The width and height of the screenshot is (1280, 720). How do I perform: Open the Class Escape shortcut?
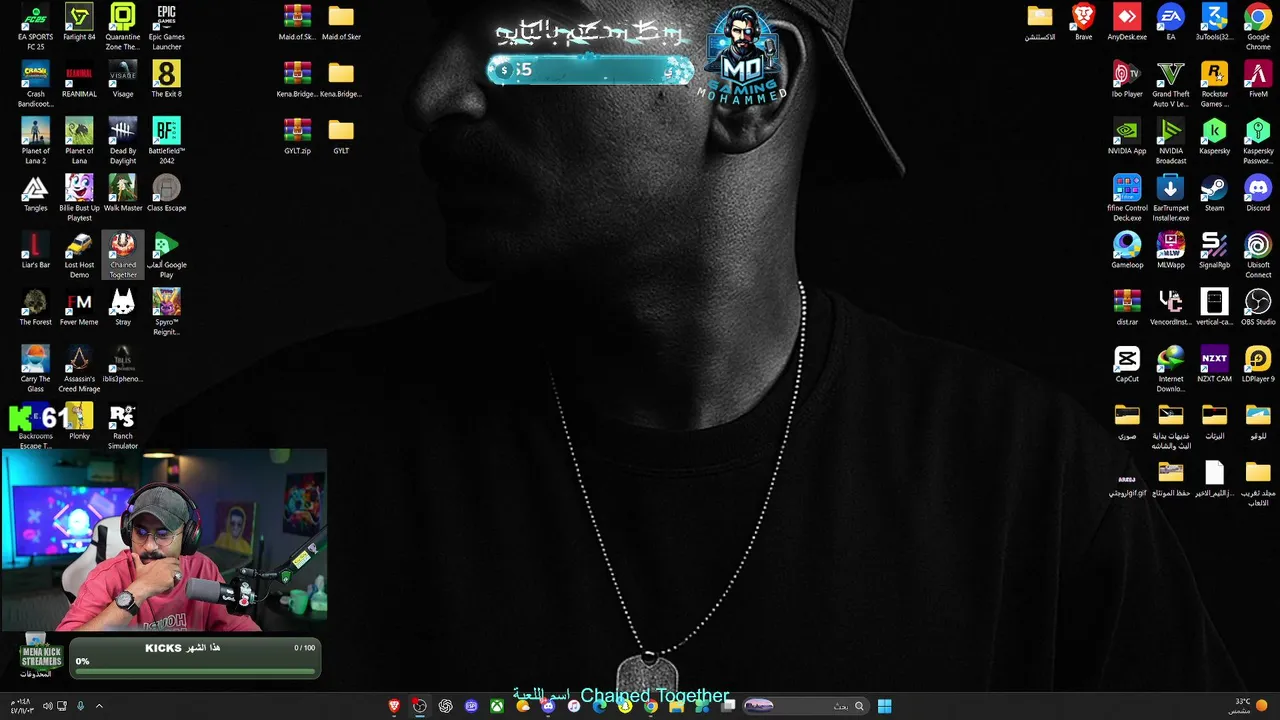pos(167,193)
